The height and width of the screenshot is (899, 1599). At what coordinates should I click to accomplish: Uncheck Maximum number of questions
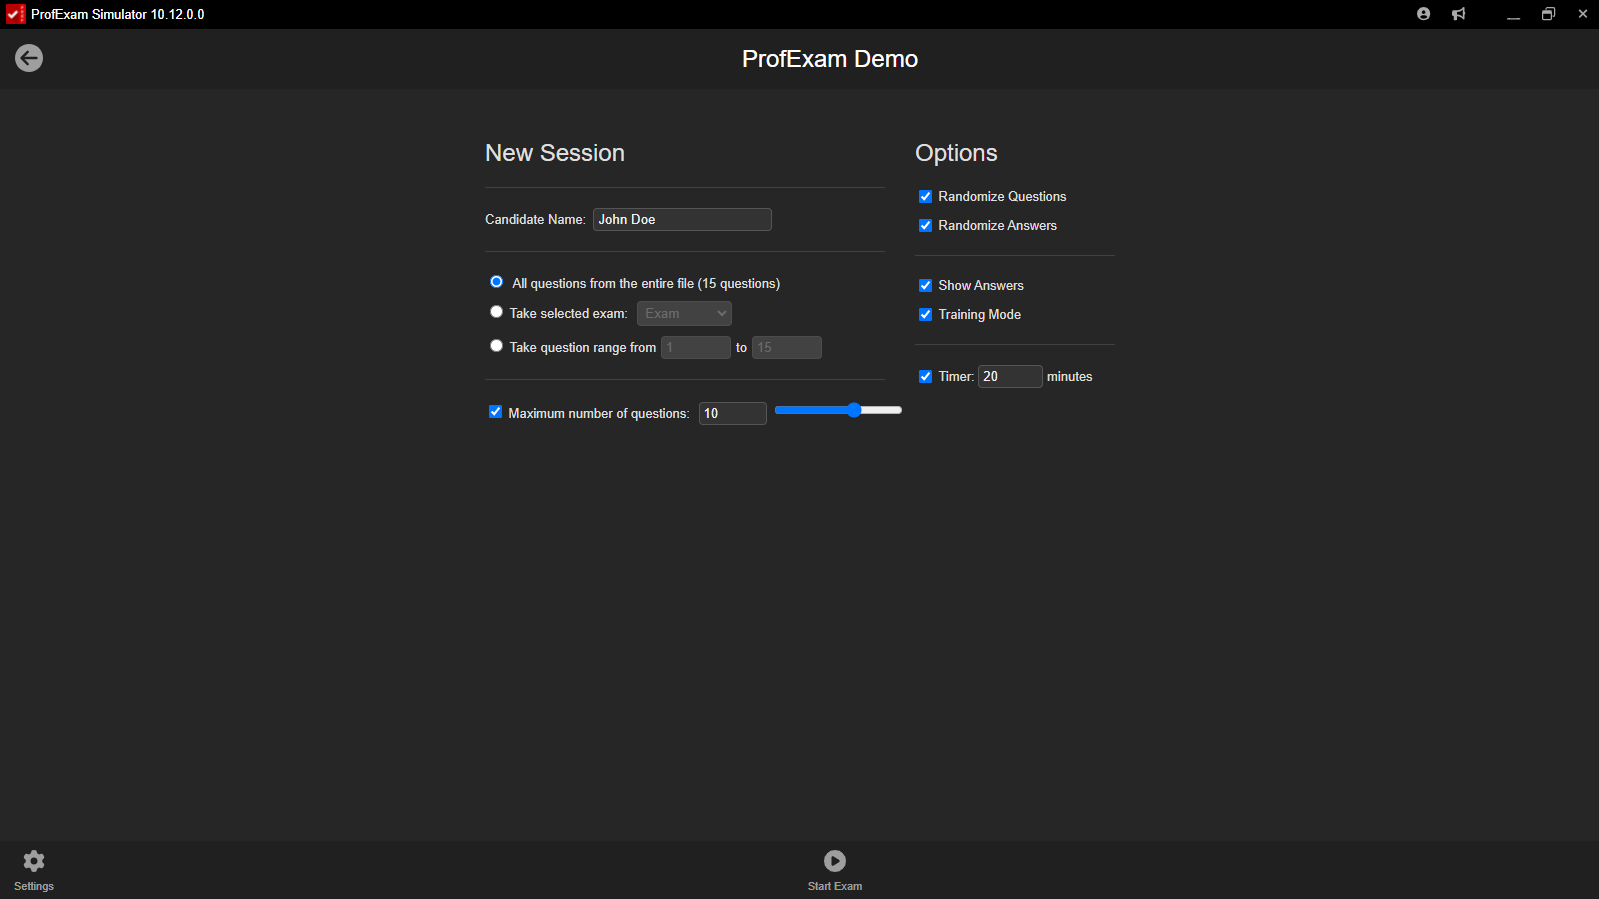(x=495, y=412)
